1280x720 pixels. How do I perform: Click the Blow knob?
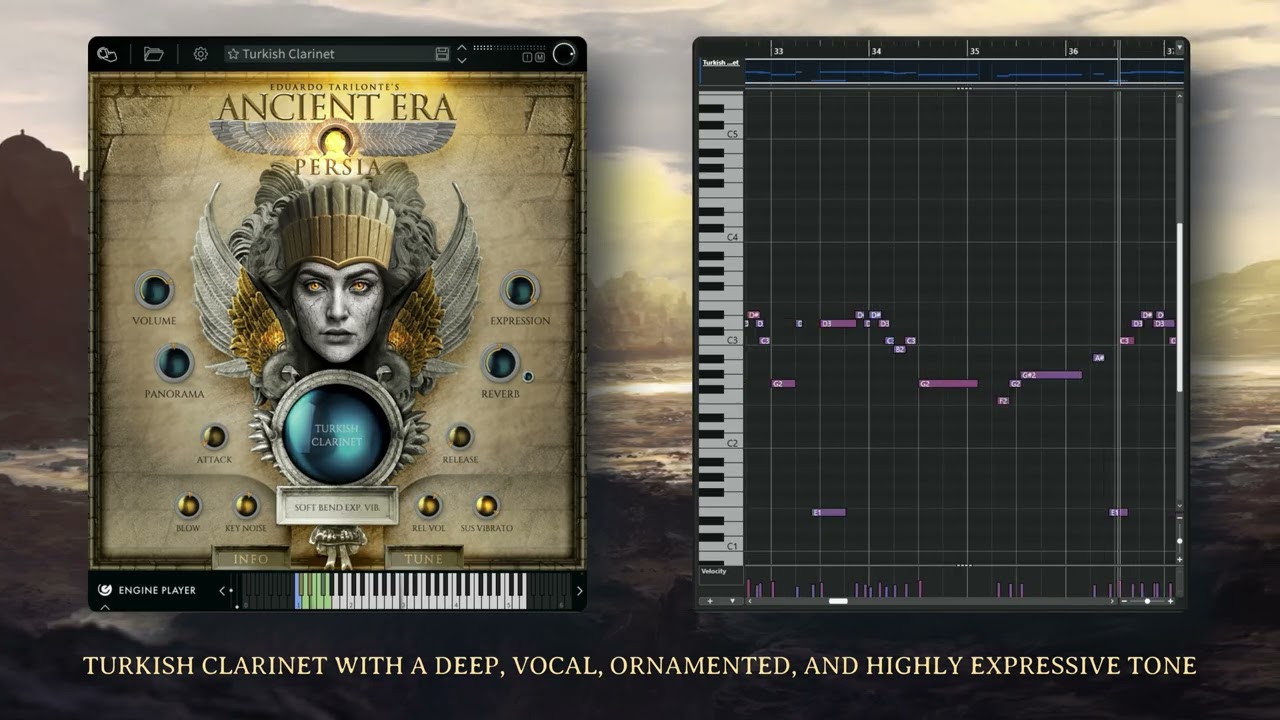(x=188, y=506)
